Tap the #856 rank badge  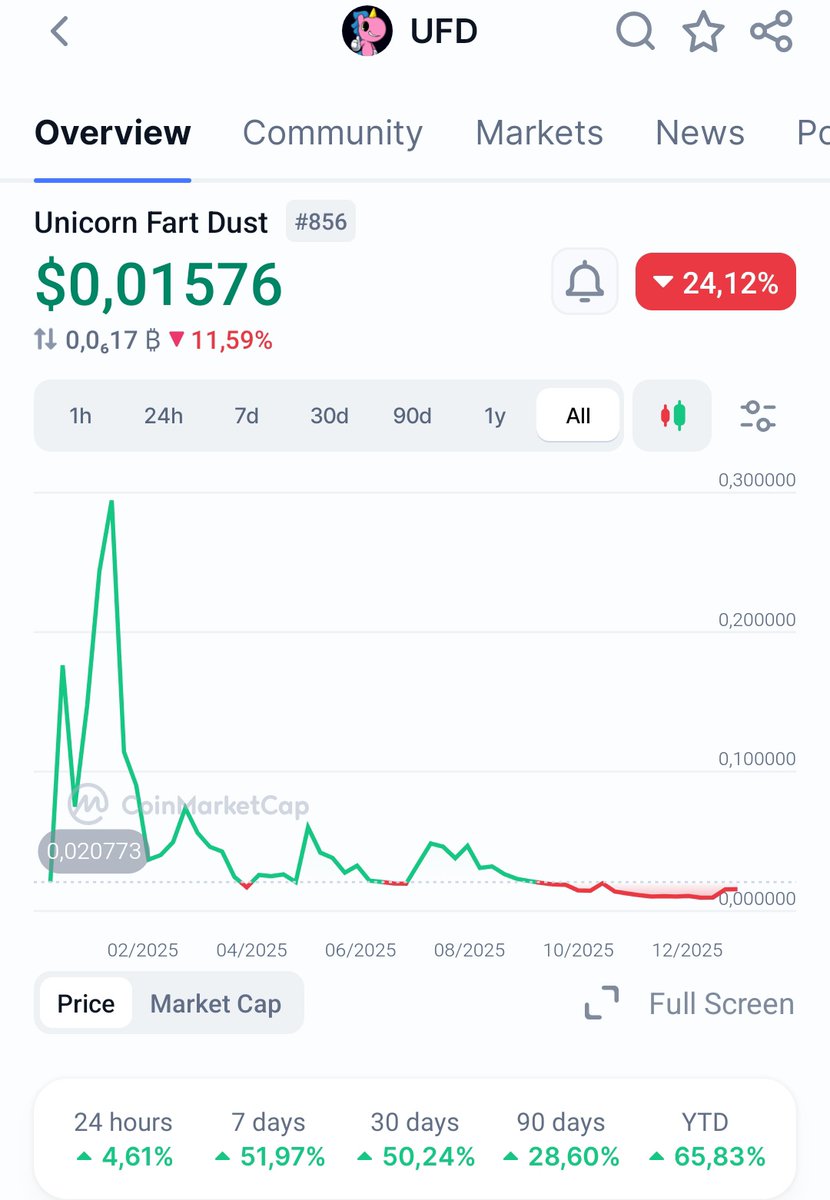(320, 221)
